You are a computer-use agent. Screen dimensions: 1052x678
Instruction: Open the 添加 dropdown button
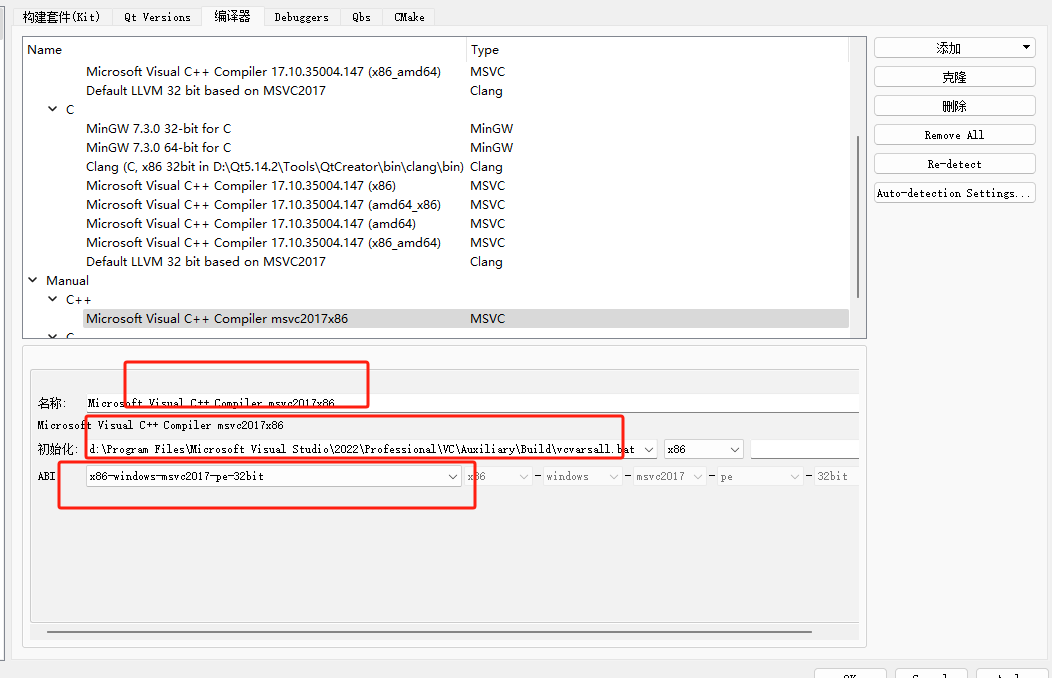coord(954,48)
